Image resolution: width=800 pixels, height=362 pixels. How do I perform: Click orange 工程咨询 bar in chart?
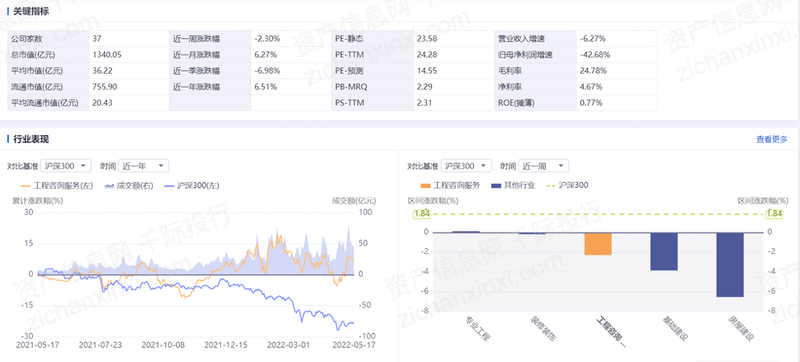(x=597, y=244)
